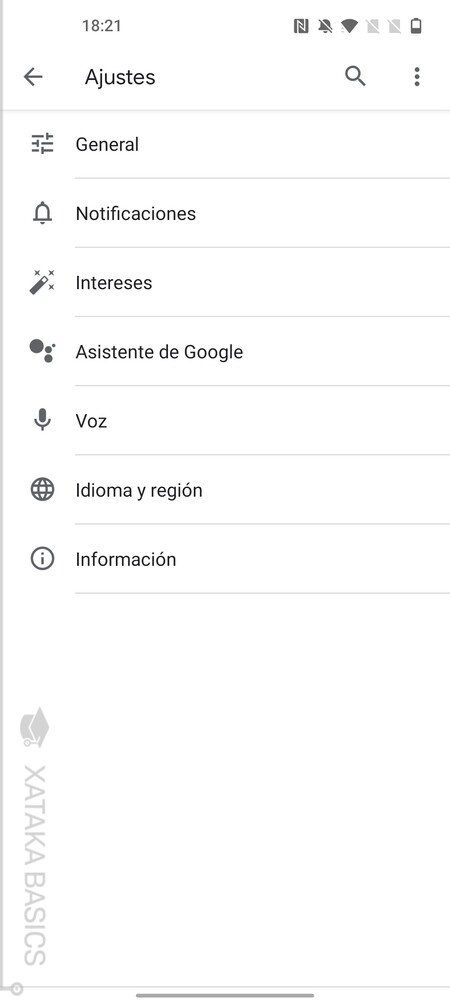Tap the Ajustes page title
The width and height of the screenshot is (450, 1005).
click(x=120, y=77)
